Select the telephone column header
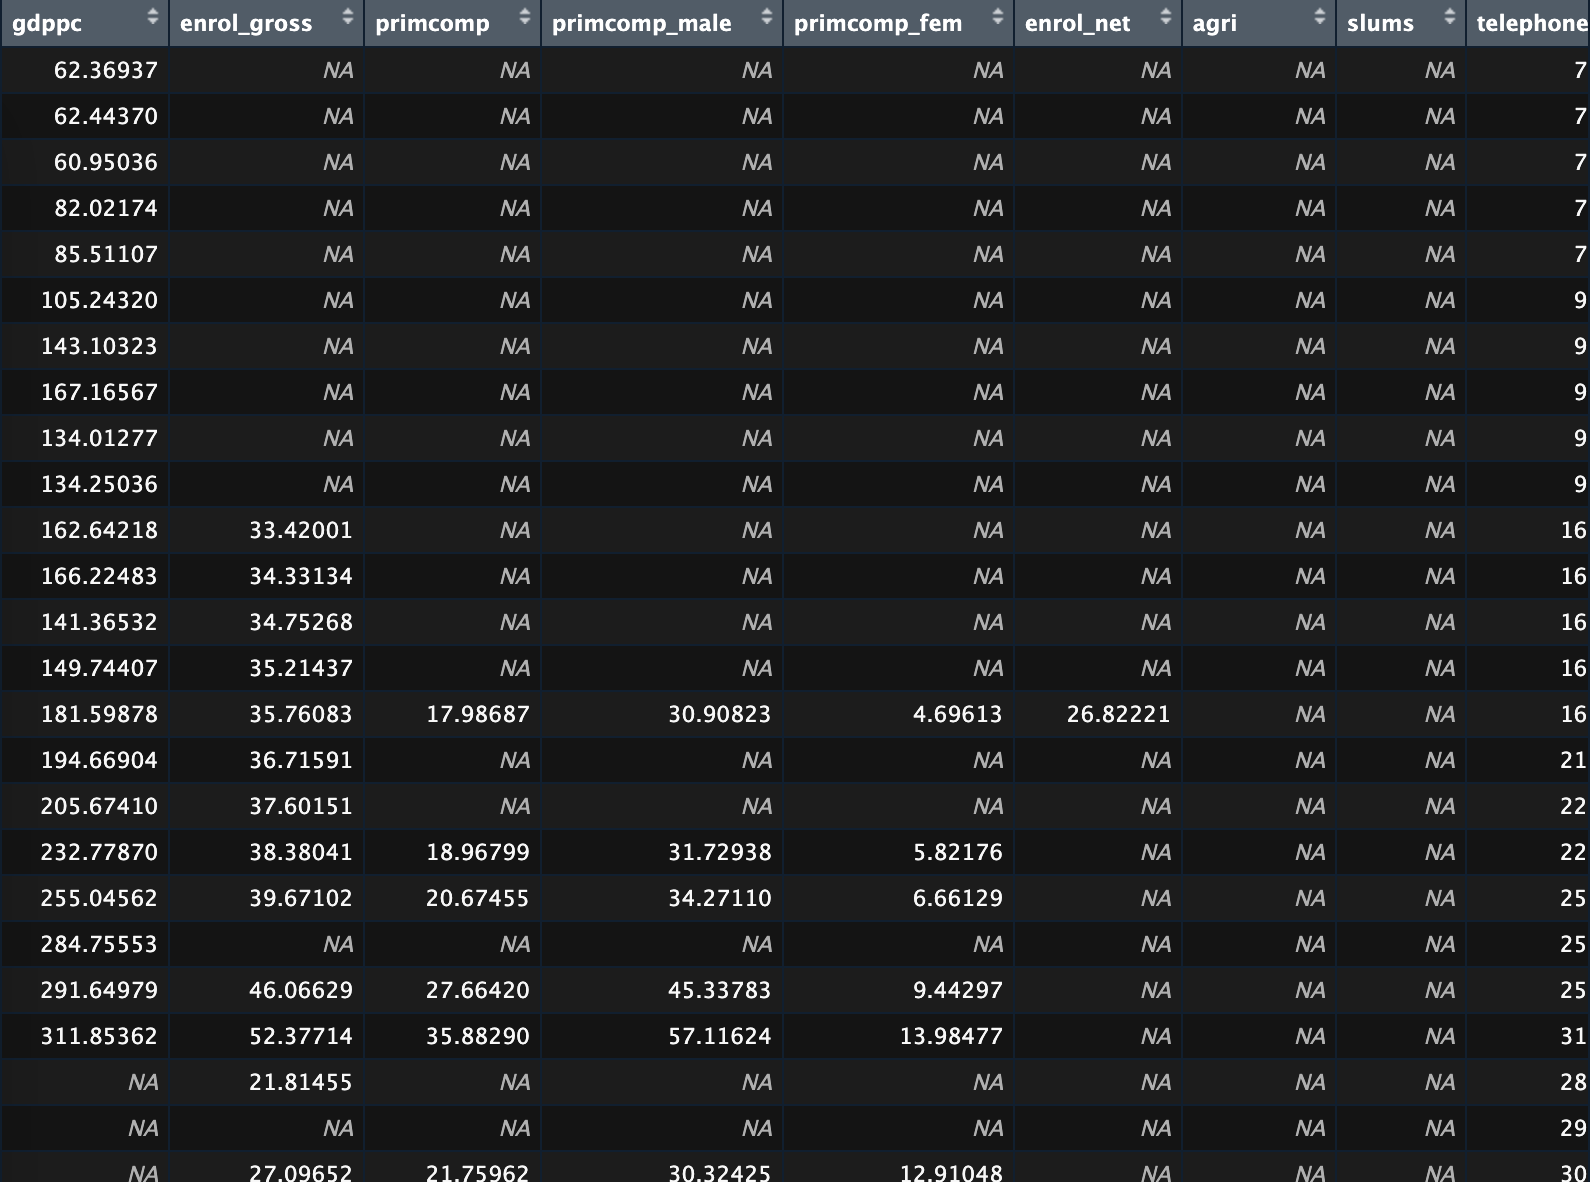The width and height of the screenshot is (1590, 1182). point(1528,23)
